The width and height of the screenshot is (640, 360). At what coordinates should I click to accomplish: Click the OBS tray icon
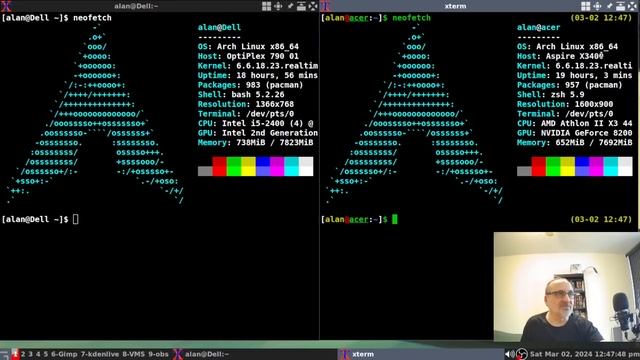521,354
